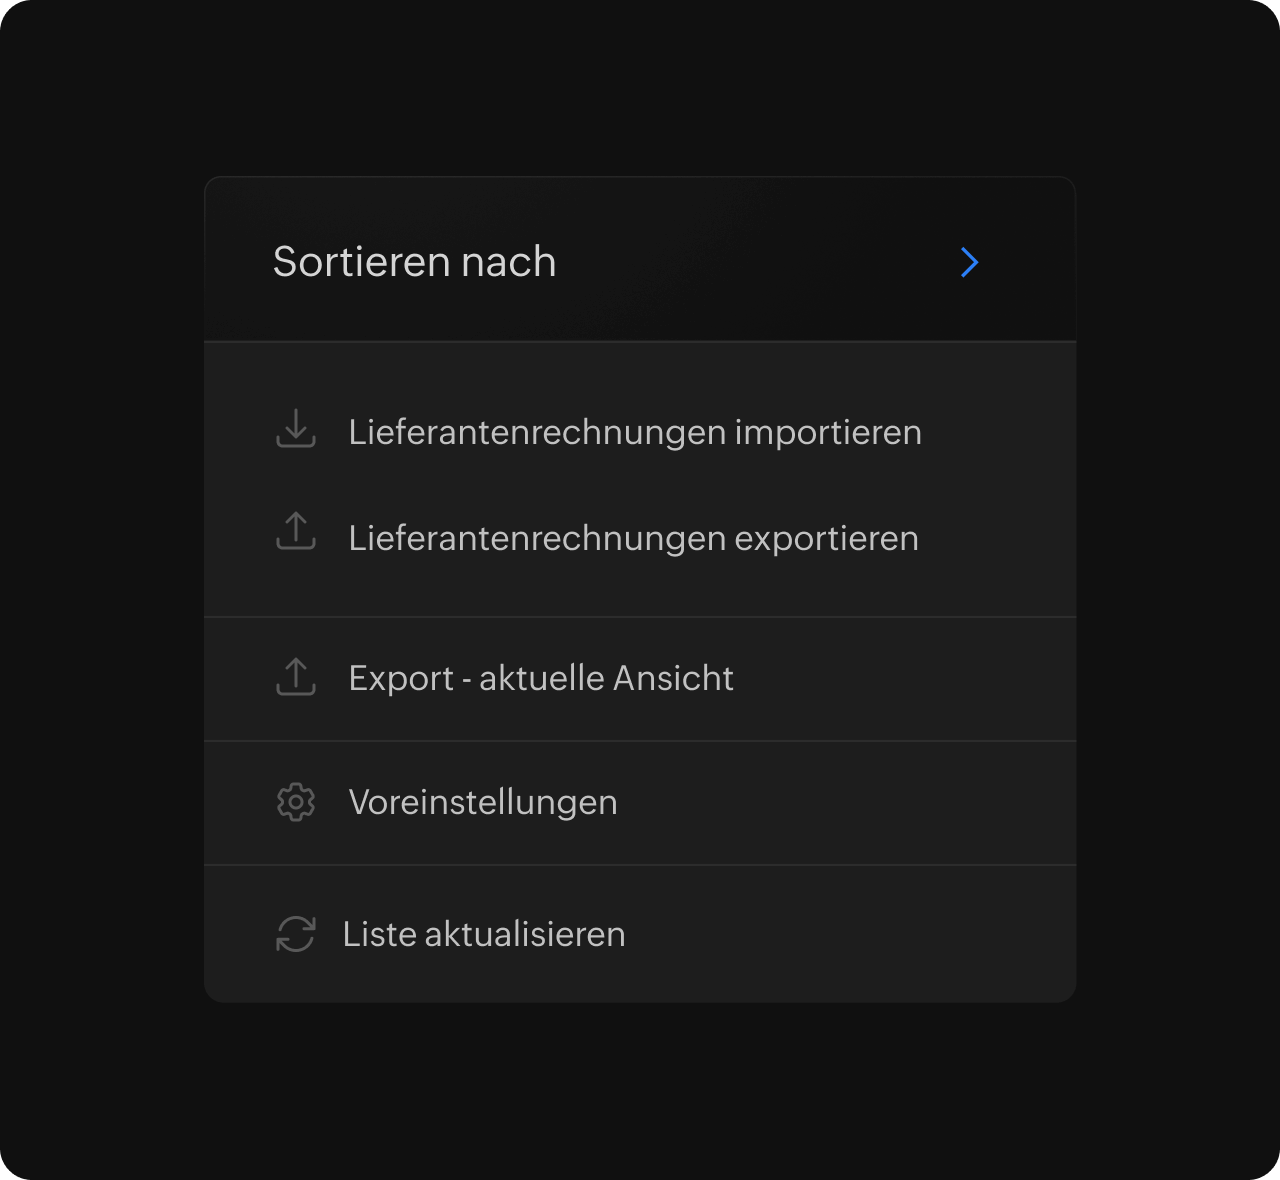Click the refresh arrows icon beside Liste aktualisieren

(x=294, y=933)
